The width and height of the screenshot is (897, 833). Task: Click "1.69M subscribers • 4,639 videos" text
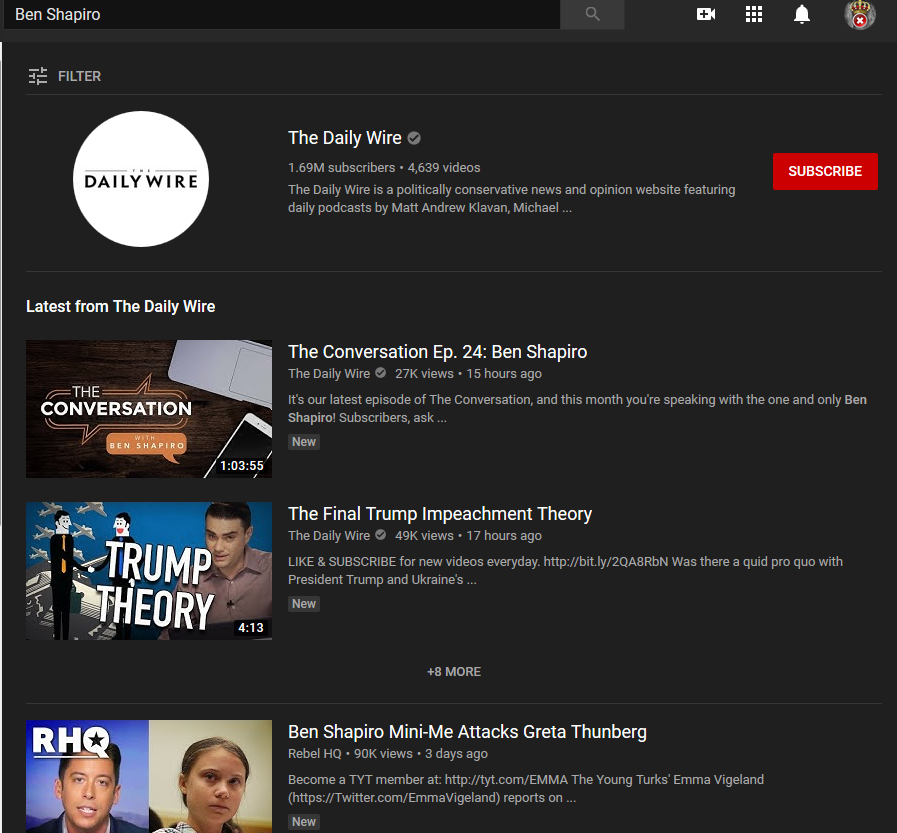point(384,168)
